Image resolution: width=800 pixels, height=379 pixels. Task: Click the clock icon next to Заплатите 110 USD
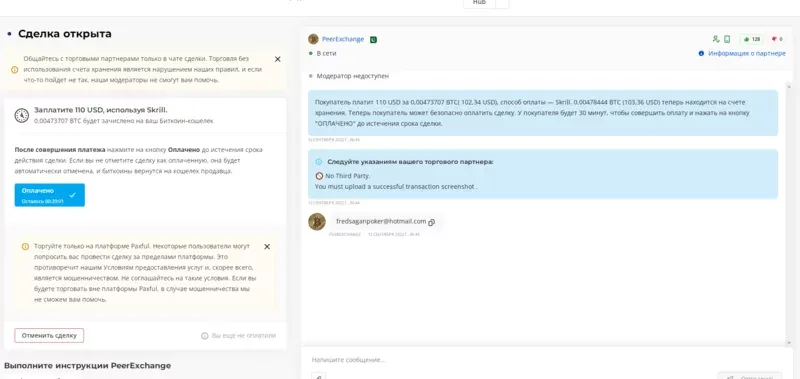coord(21,115)
